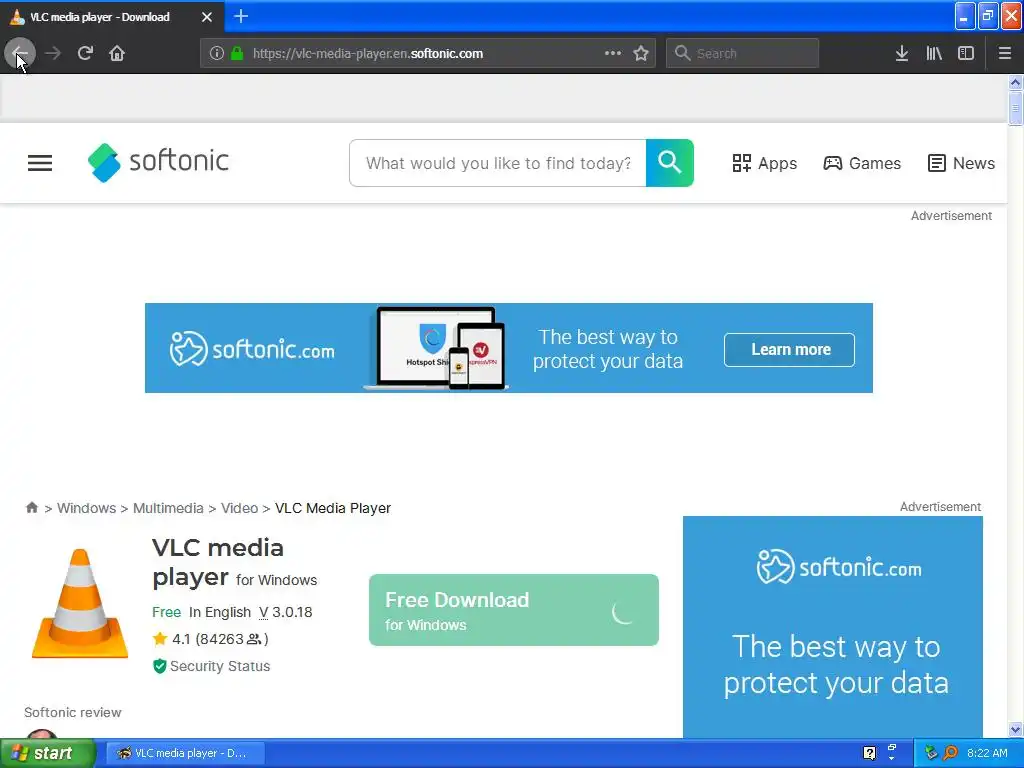The width and height of the screenshot is (1024, 768).
Task: Open Windows breadcrumb link
Action: (x=86, y=508)
